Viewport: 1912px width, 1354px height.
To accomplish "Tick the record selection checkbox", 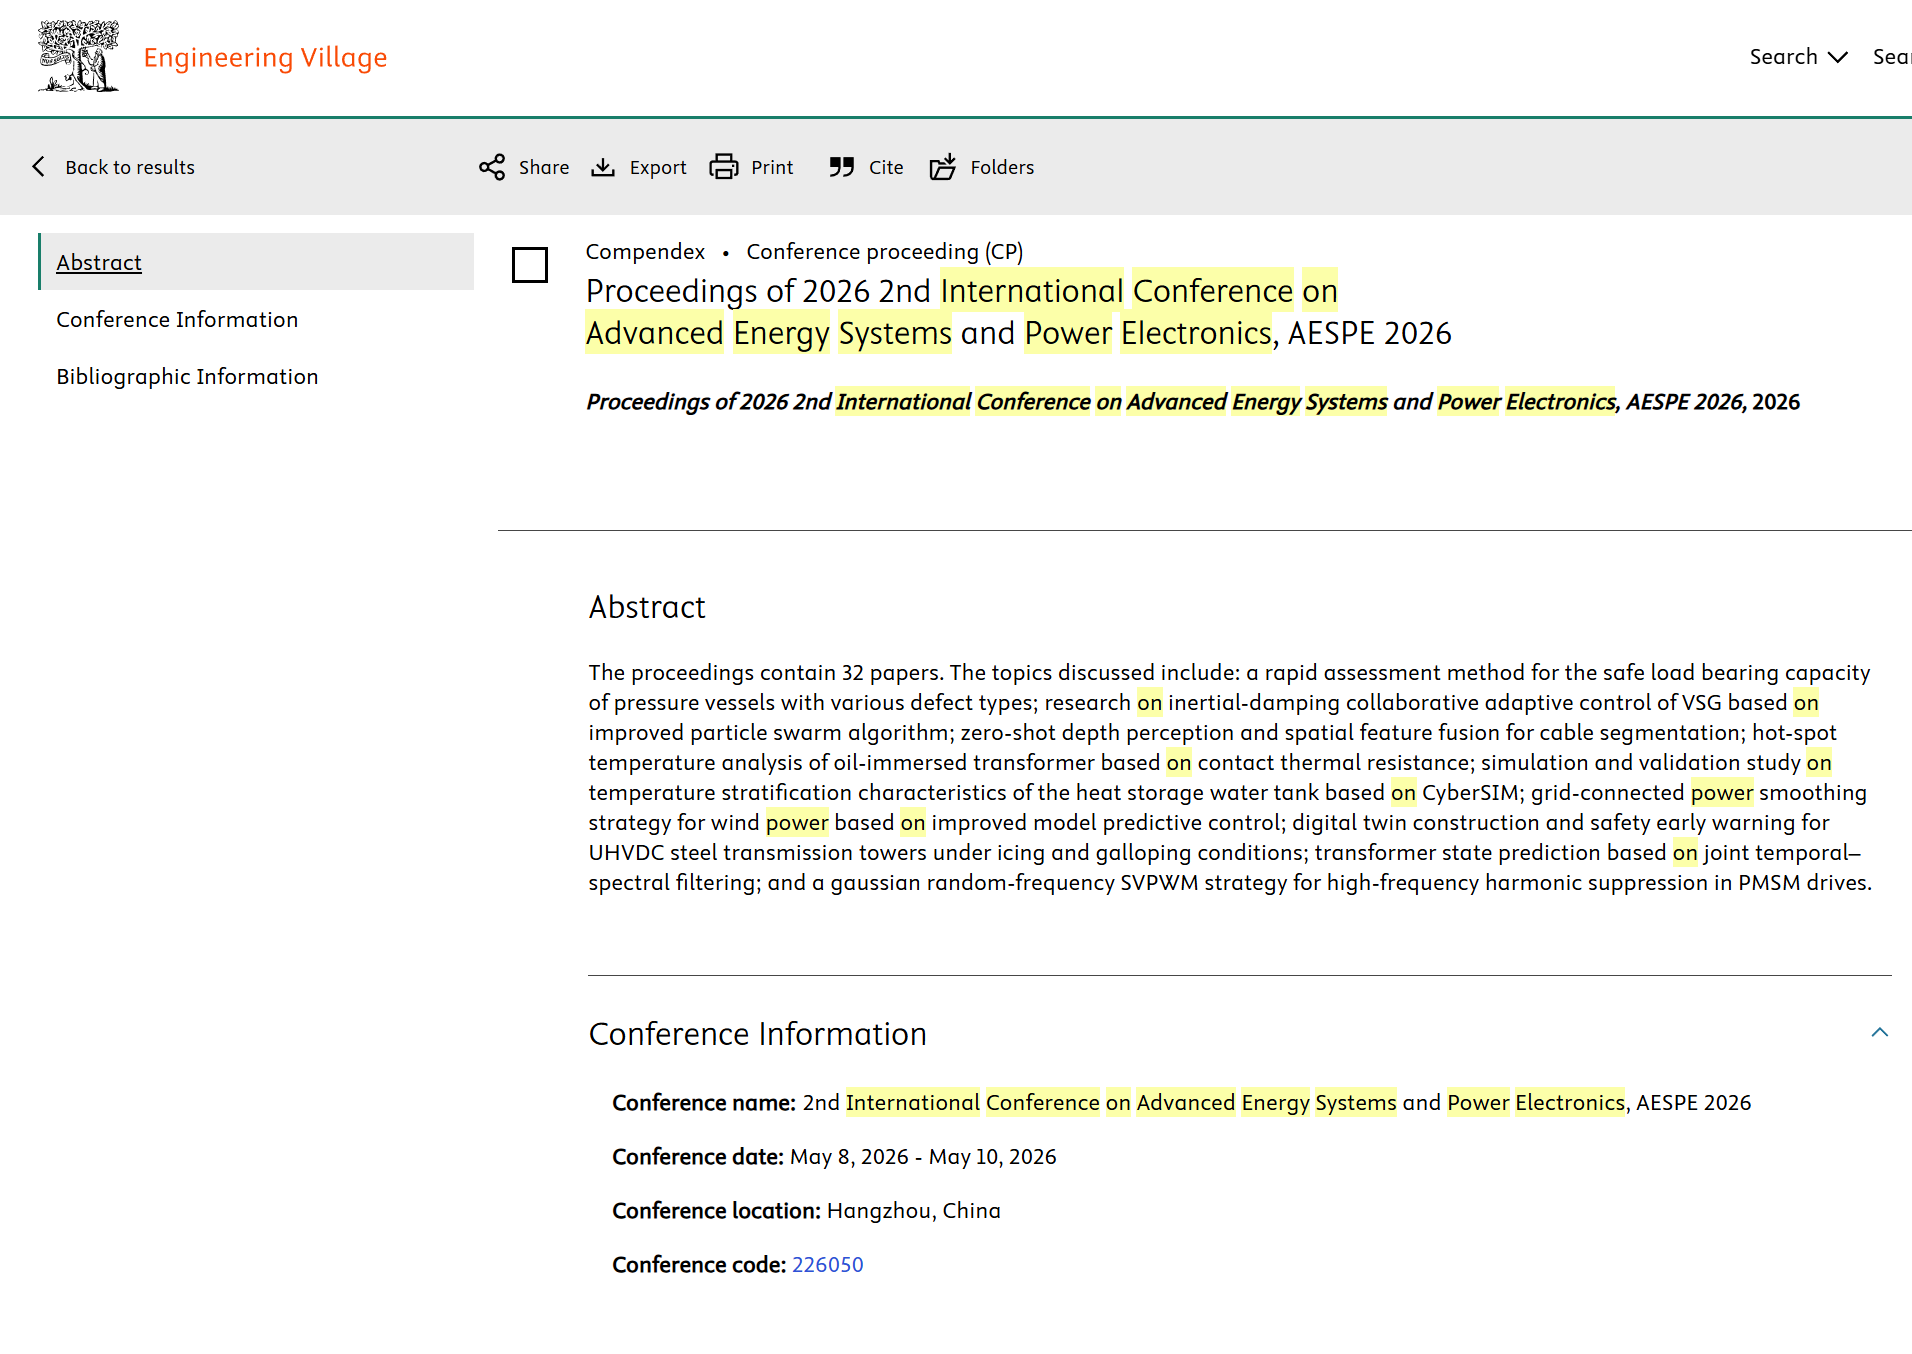I will (x=530, y=265).
